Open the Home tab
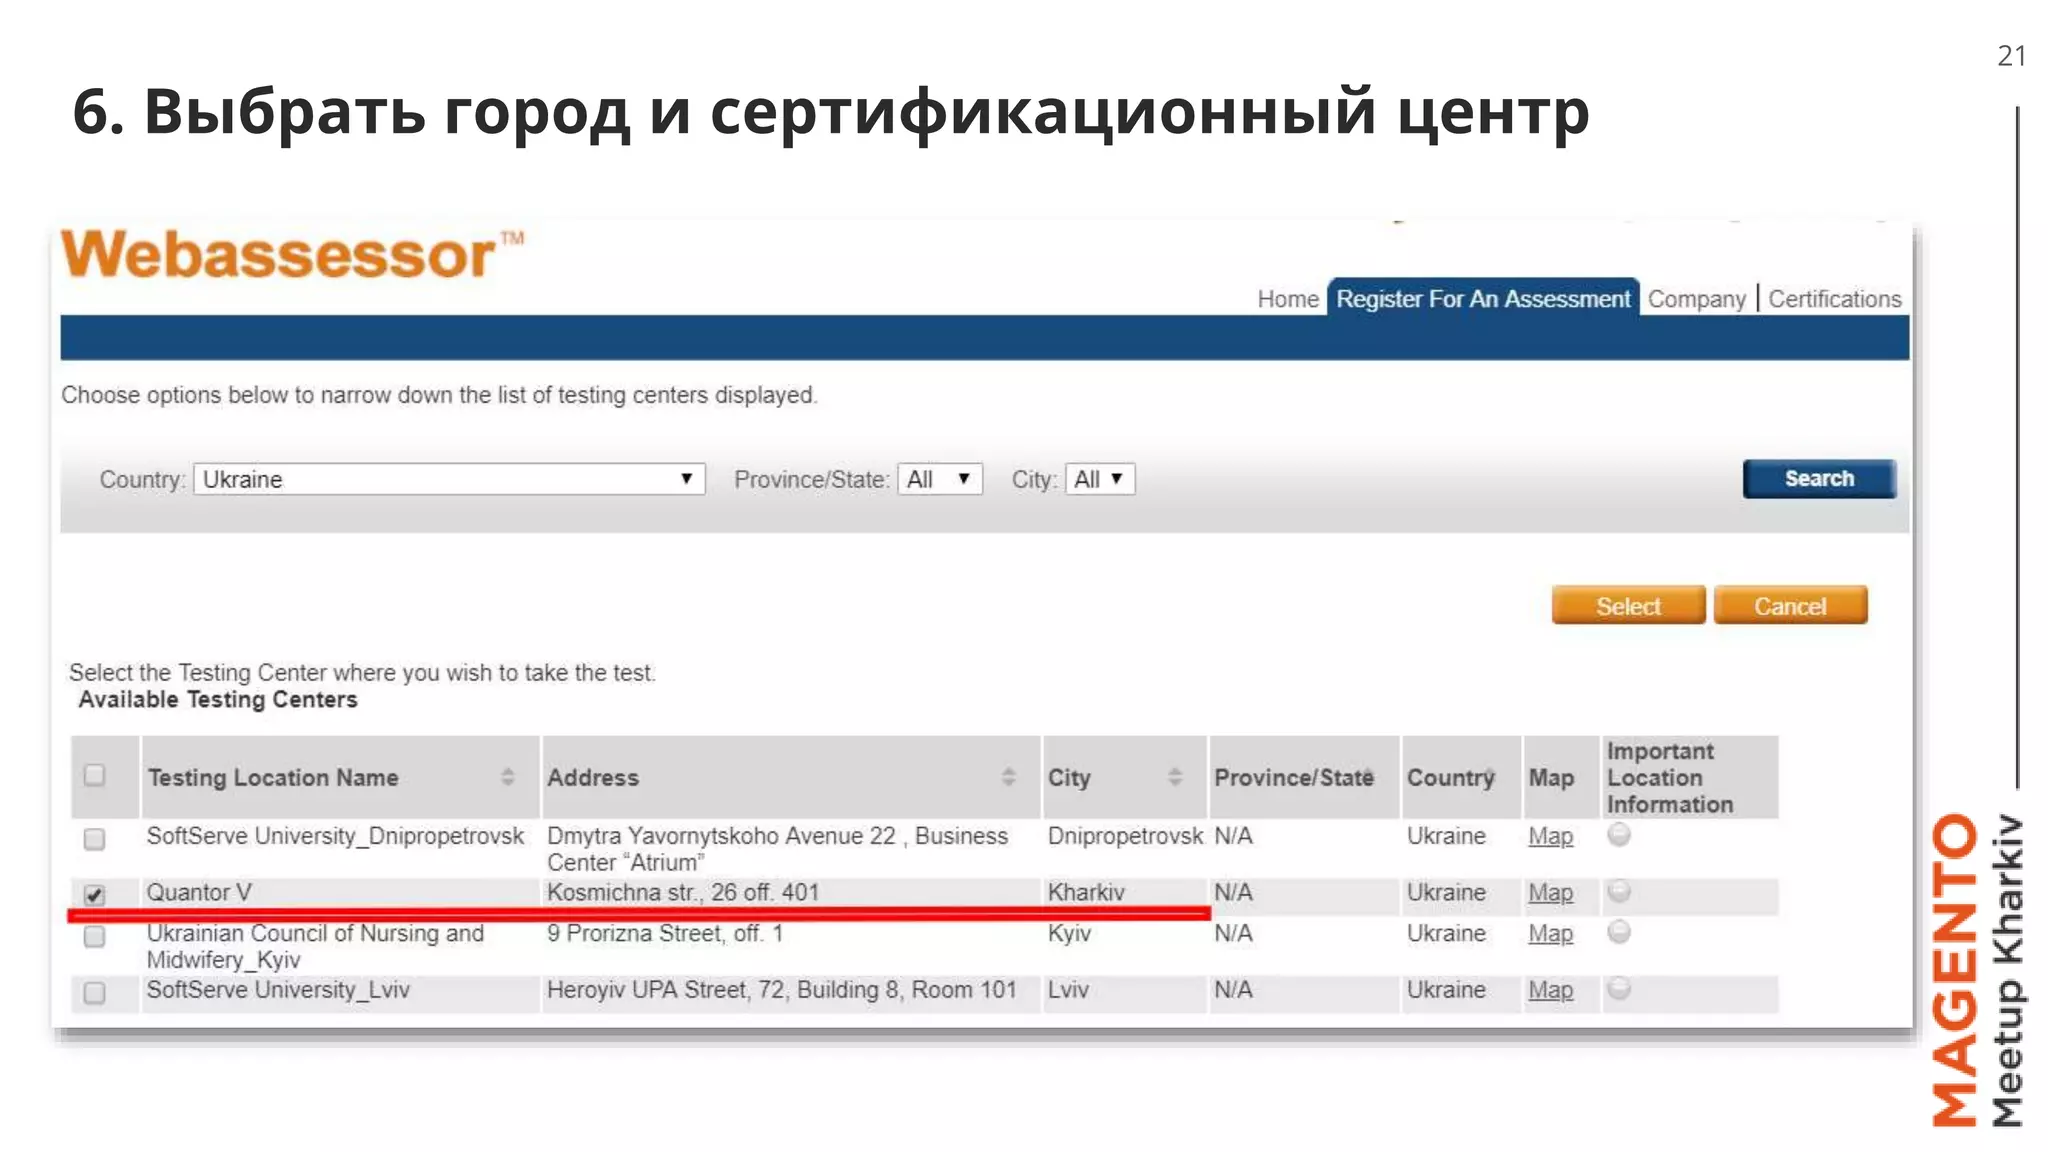This screenshot has height=1152, width=2048. tap(1288, 299)
